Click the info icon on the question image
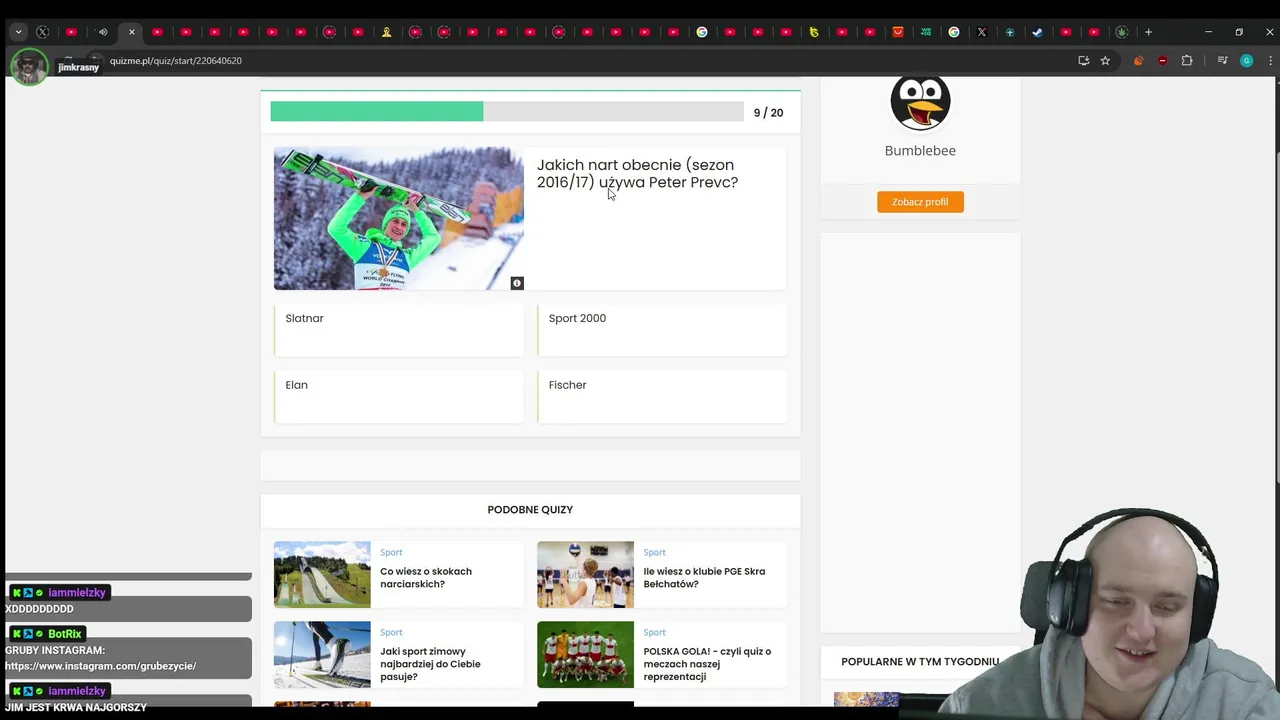This screenshot has height=720, width=1280. pyautogui.click(x=517, y=284)
